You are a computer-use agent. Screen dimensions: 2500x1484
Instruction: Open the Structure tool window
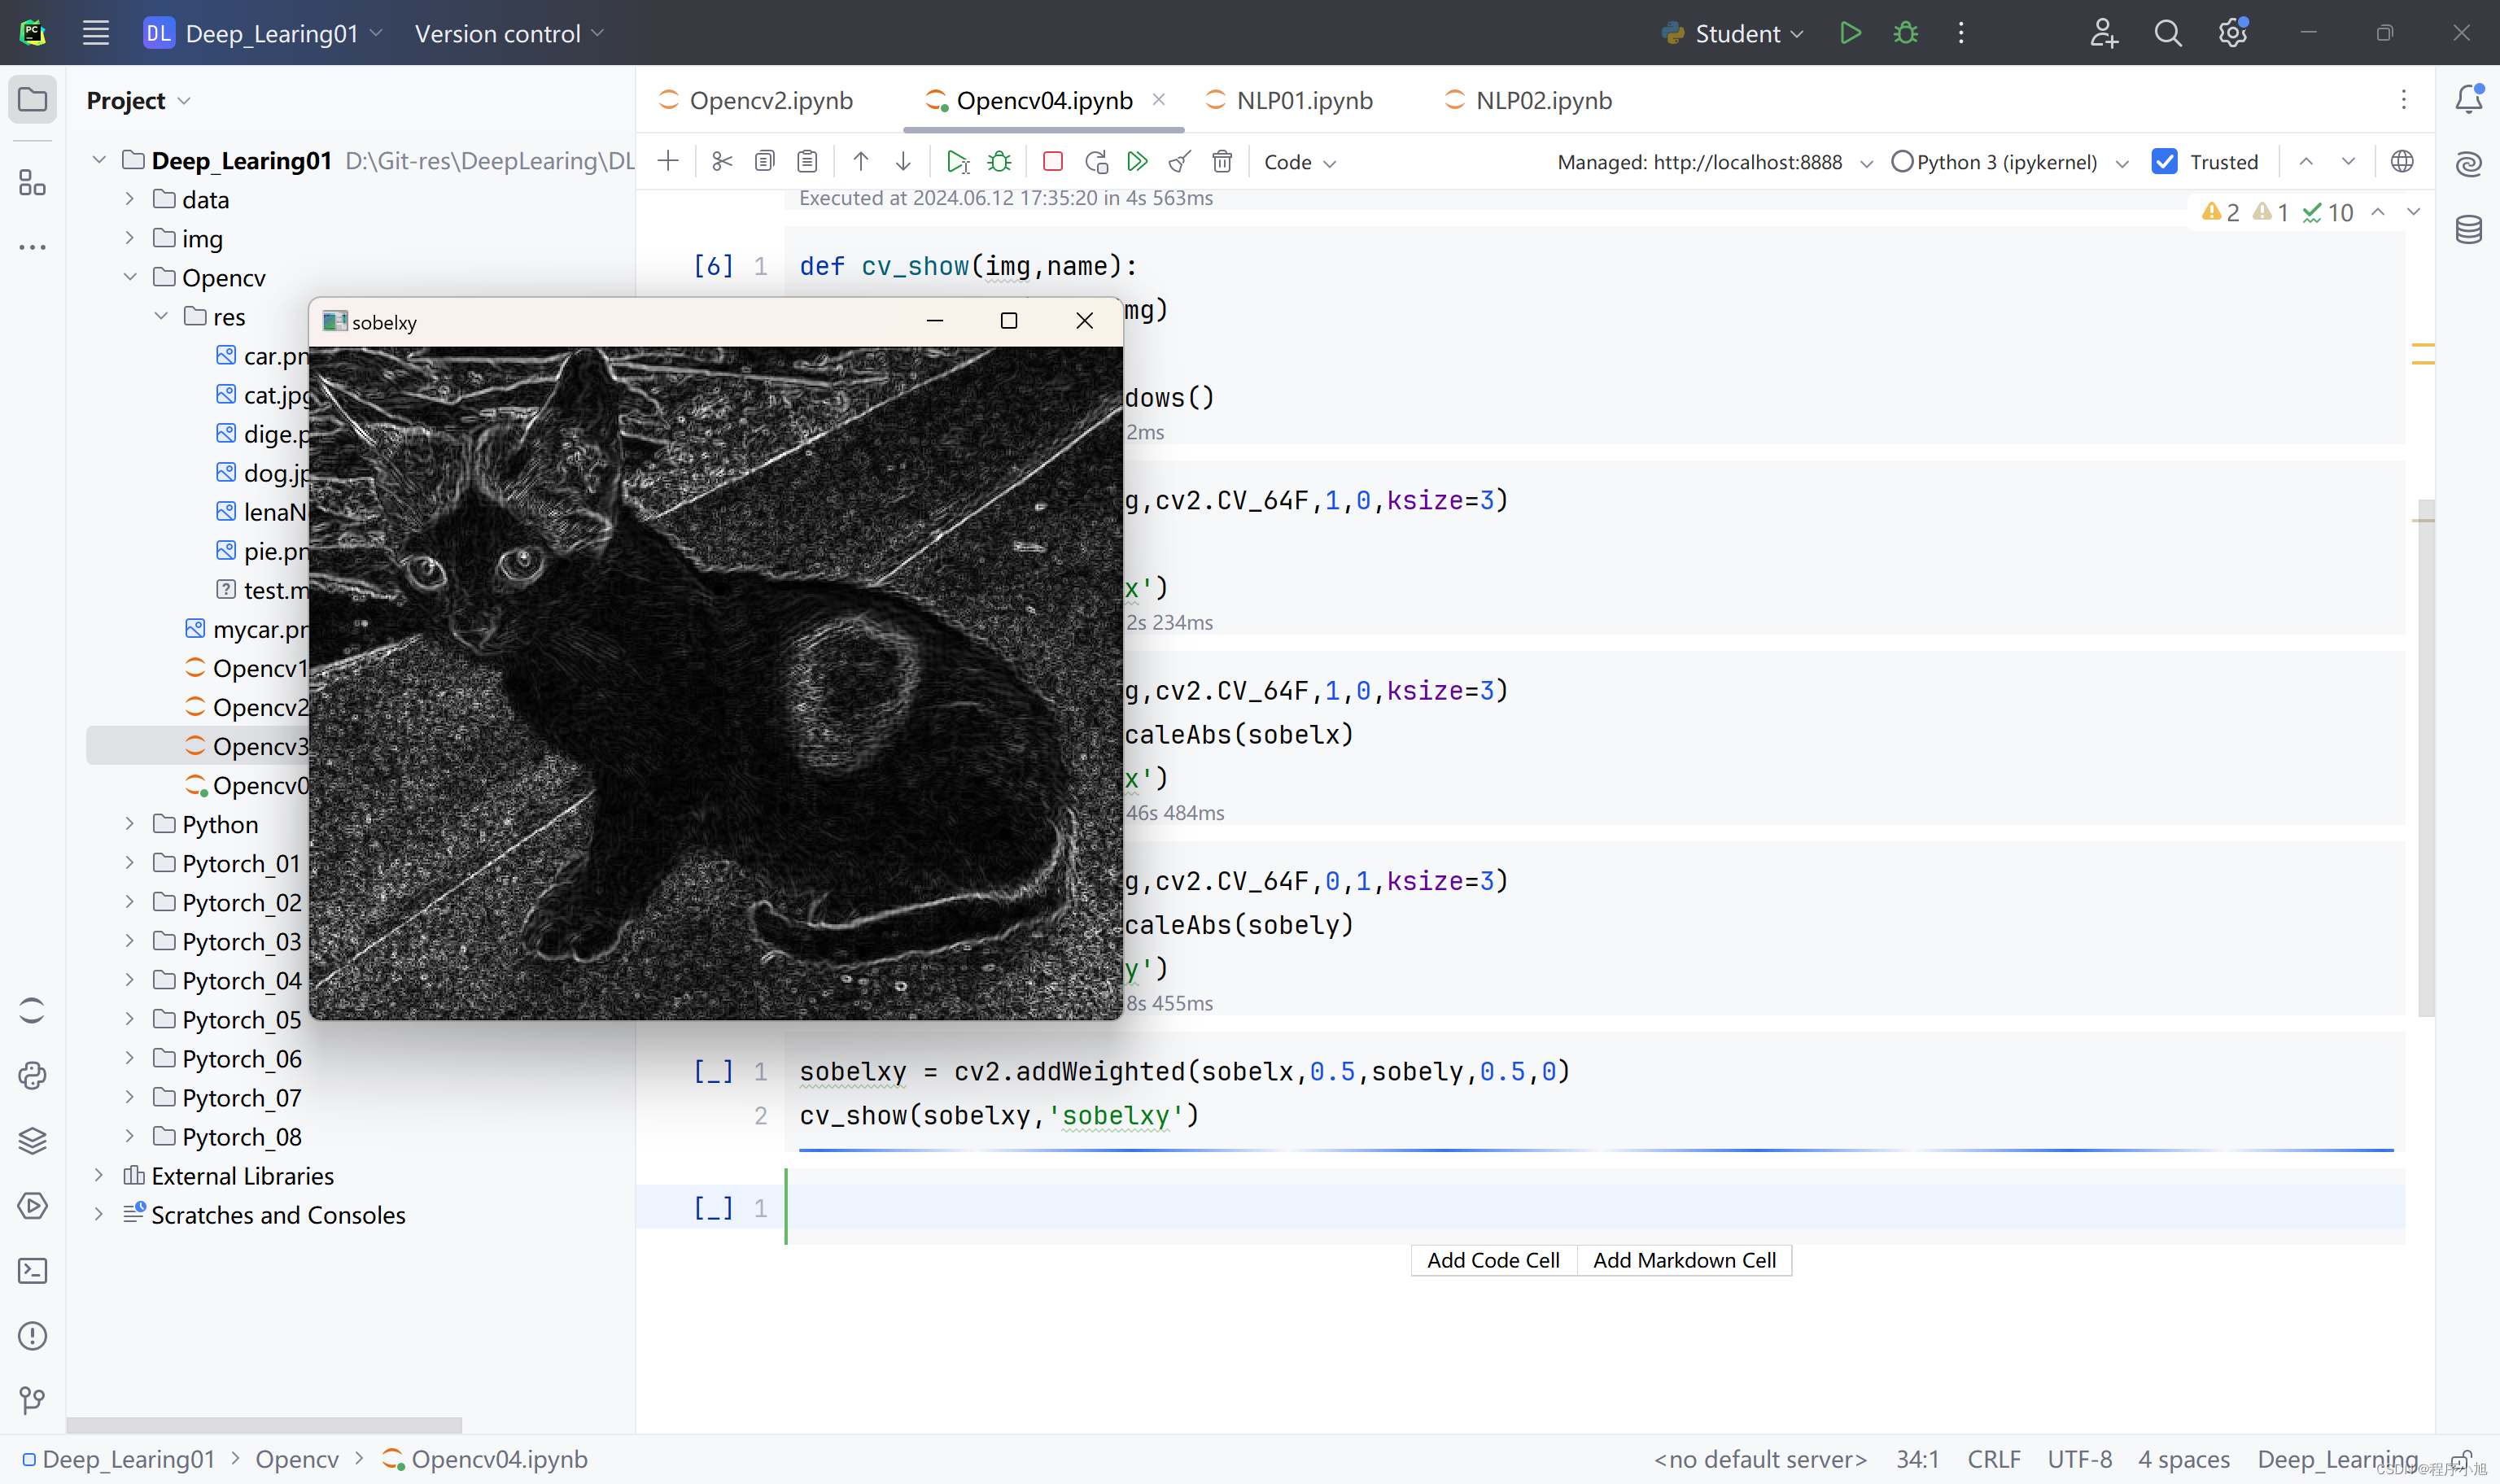tap(32, 182)
